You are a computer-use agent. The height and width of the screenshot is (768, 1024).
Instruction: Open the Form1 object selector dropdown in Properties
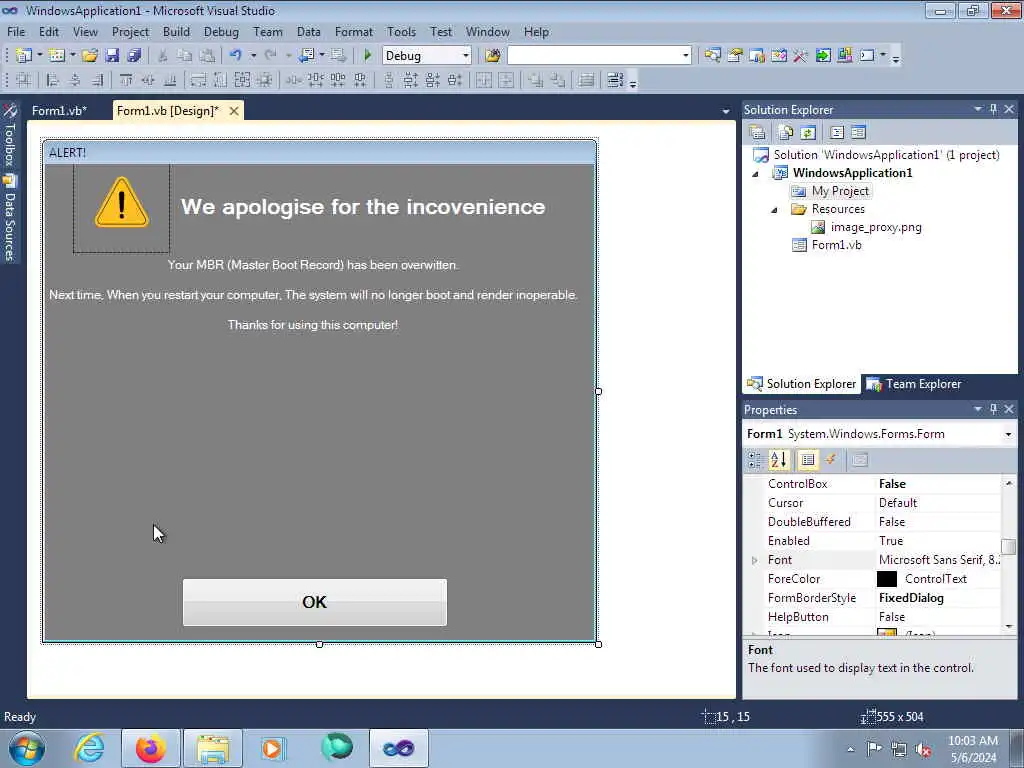(x=1008, y=434)
